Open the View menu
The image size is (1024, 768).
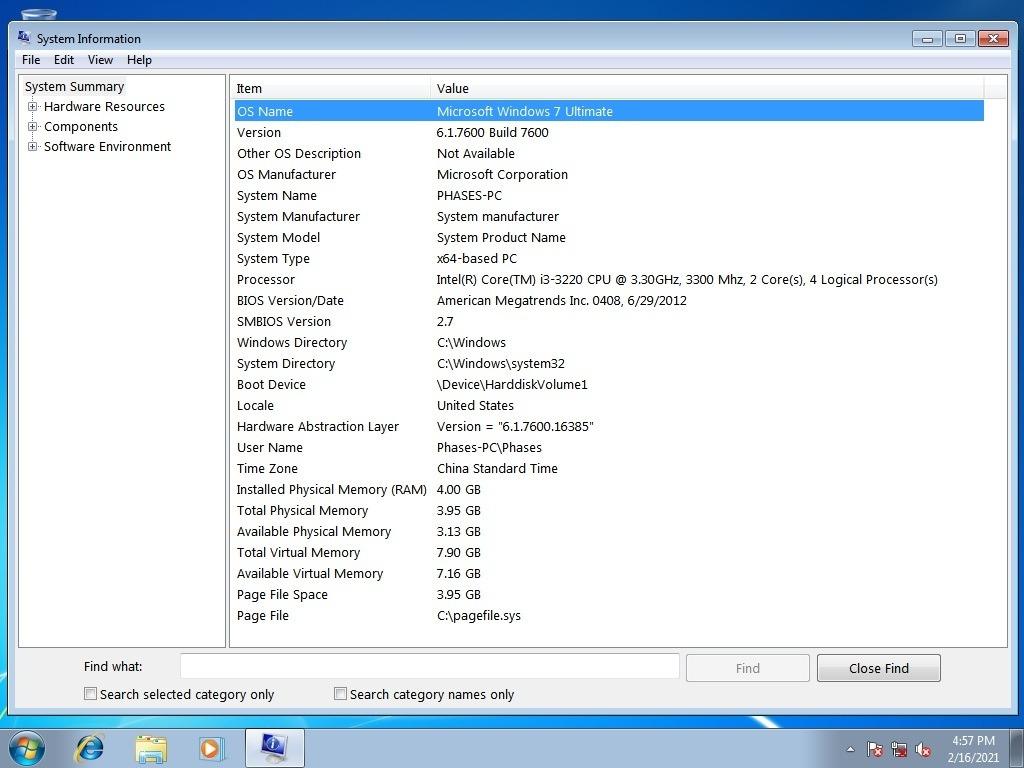[99, 59]
